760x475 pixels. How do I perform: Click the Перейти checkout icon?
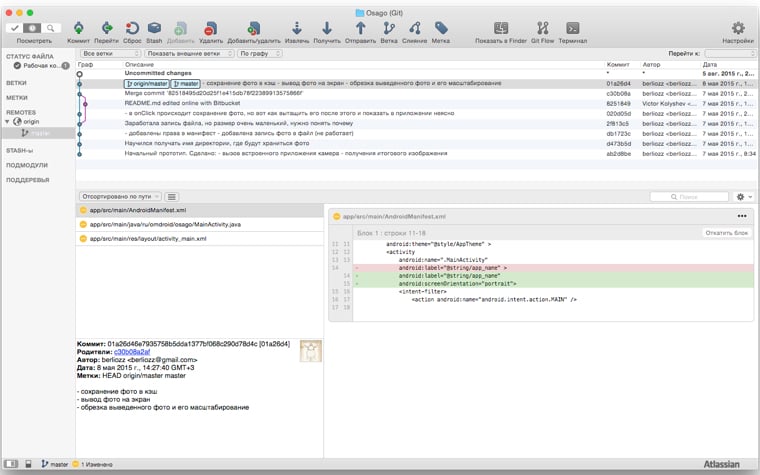click(x=107, y=28)
